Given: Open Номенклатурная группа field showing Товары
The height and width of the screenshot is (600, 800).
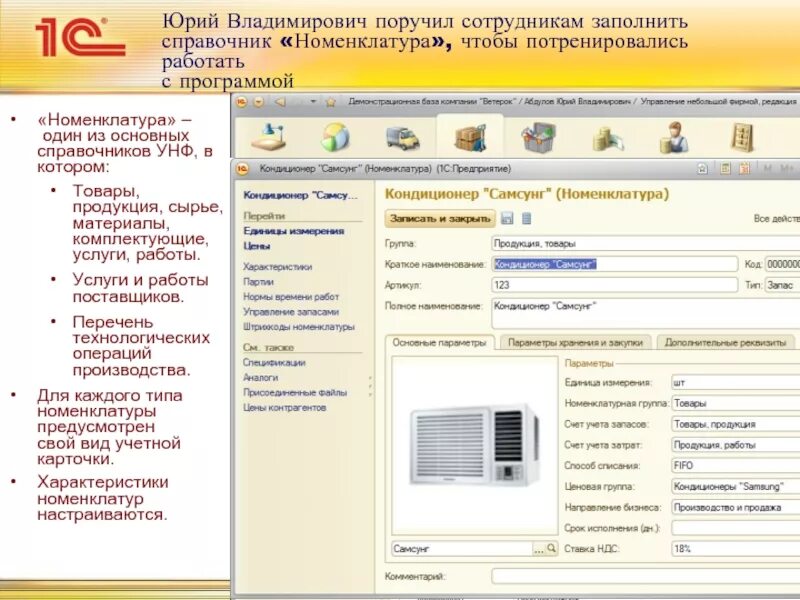Looking at the screenshot, I should coord(735,403).
